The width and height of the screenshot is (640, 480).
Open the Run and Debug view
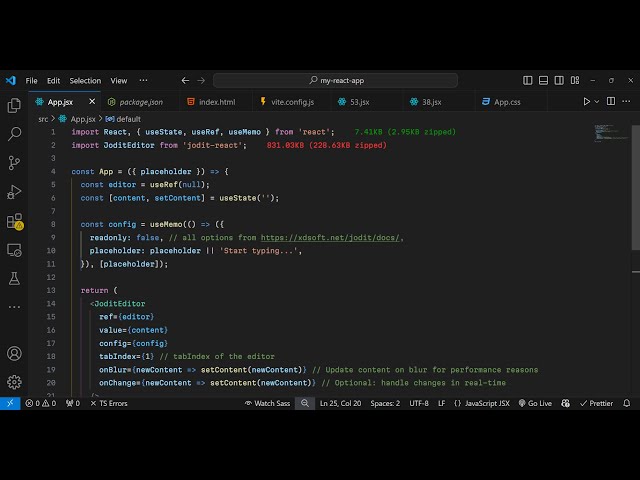pos(14,191)
